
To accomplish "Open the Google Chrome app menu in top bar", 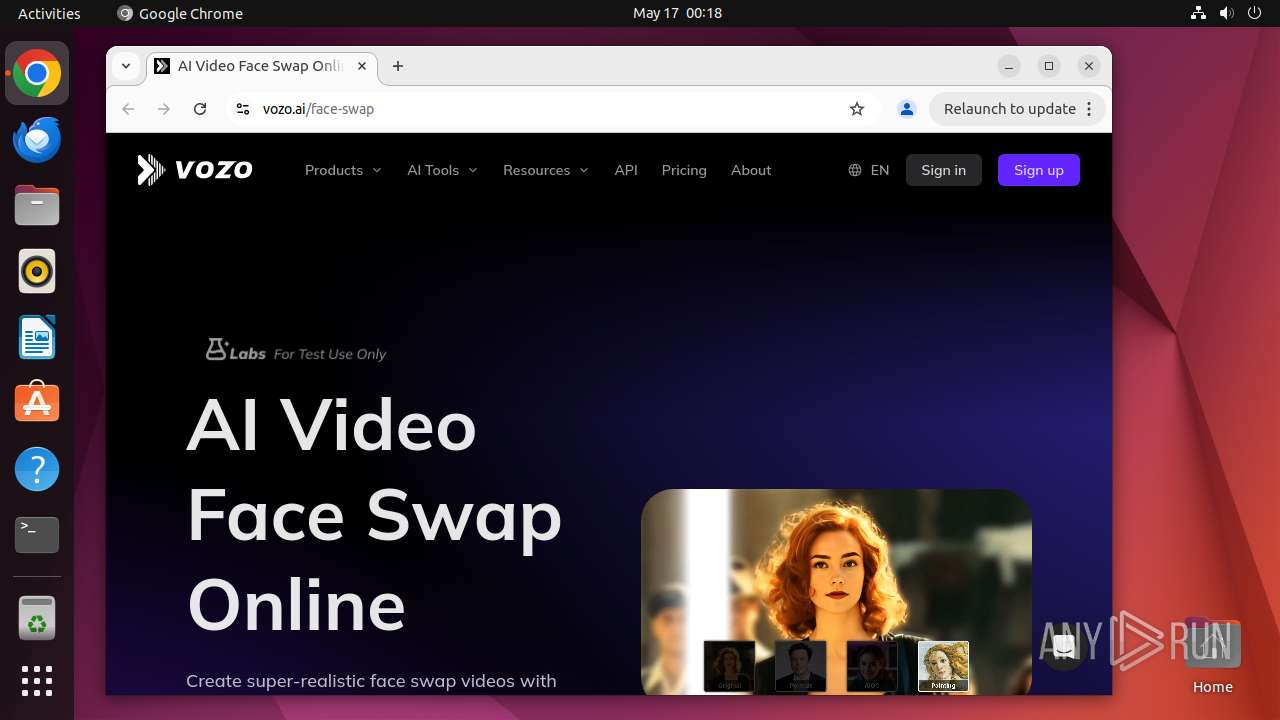I will tap(180, 13).
